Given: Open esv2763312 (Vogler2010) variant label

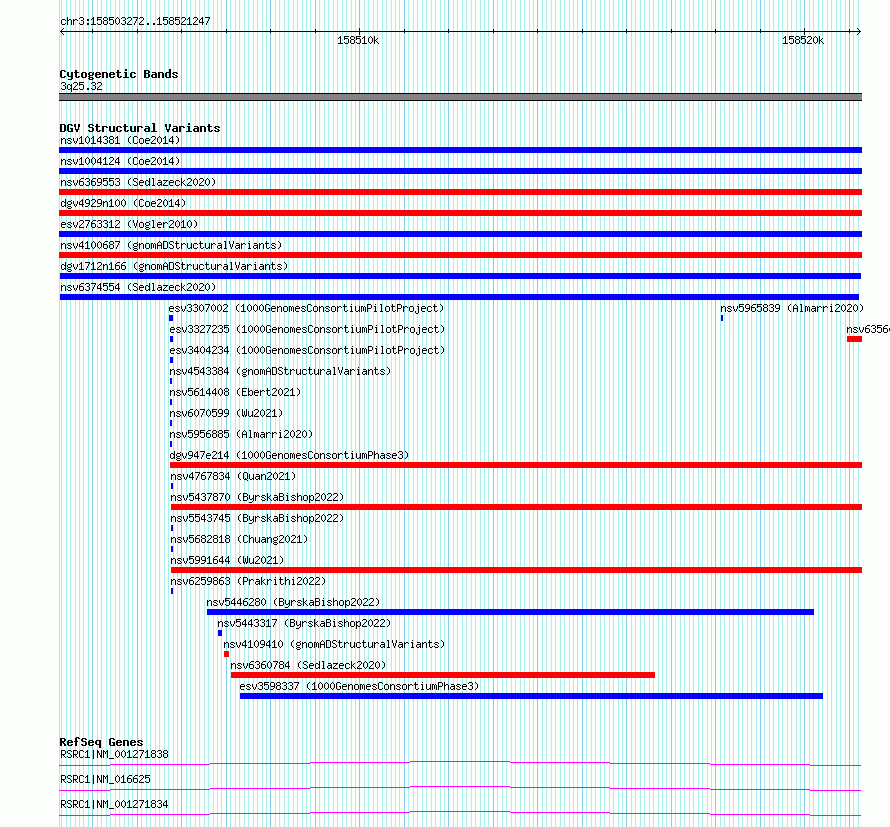Looking at the screenshot, I should (x=129, y=224).
